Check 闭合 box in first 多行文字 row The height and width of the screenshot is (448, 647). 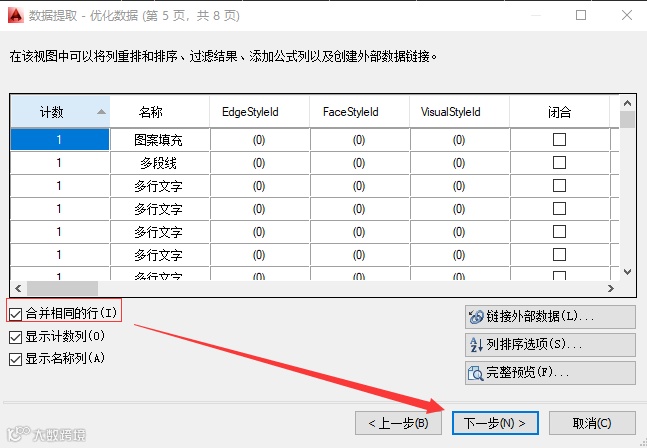pyautogui.click(x=559, y=186)
